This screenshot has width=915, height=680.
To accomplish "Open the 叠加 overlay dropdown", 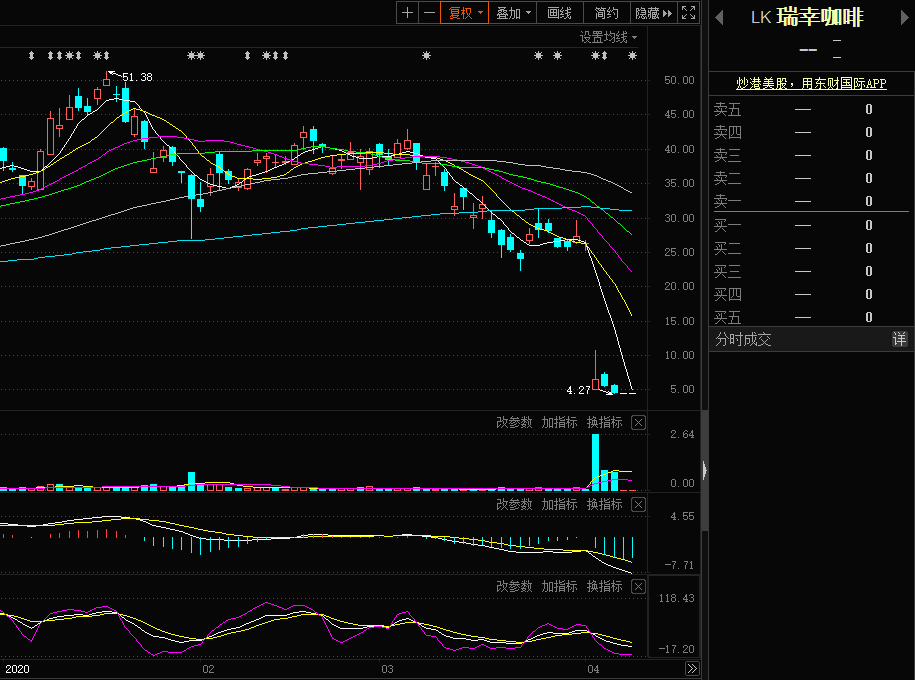I will point(514,13).
